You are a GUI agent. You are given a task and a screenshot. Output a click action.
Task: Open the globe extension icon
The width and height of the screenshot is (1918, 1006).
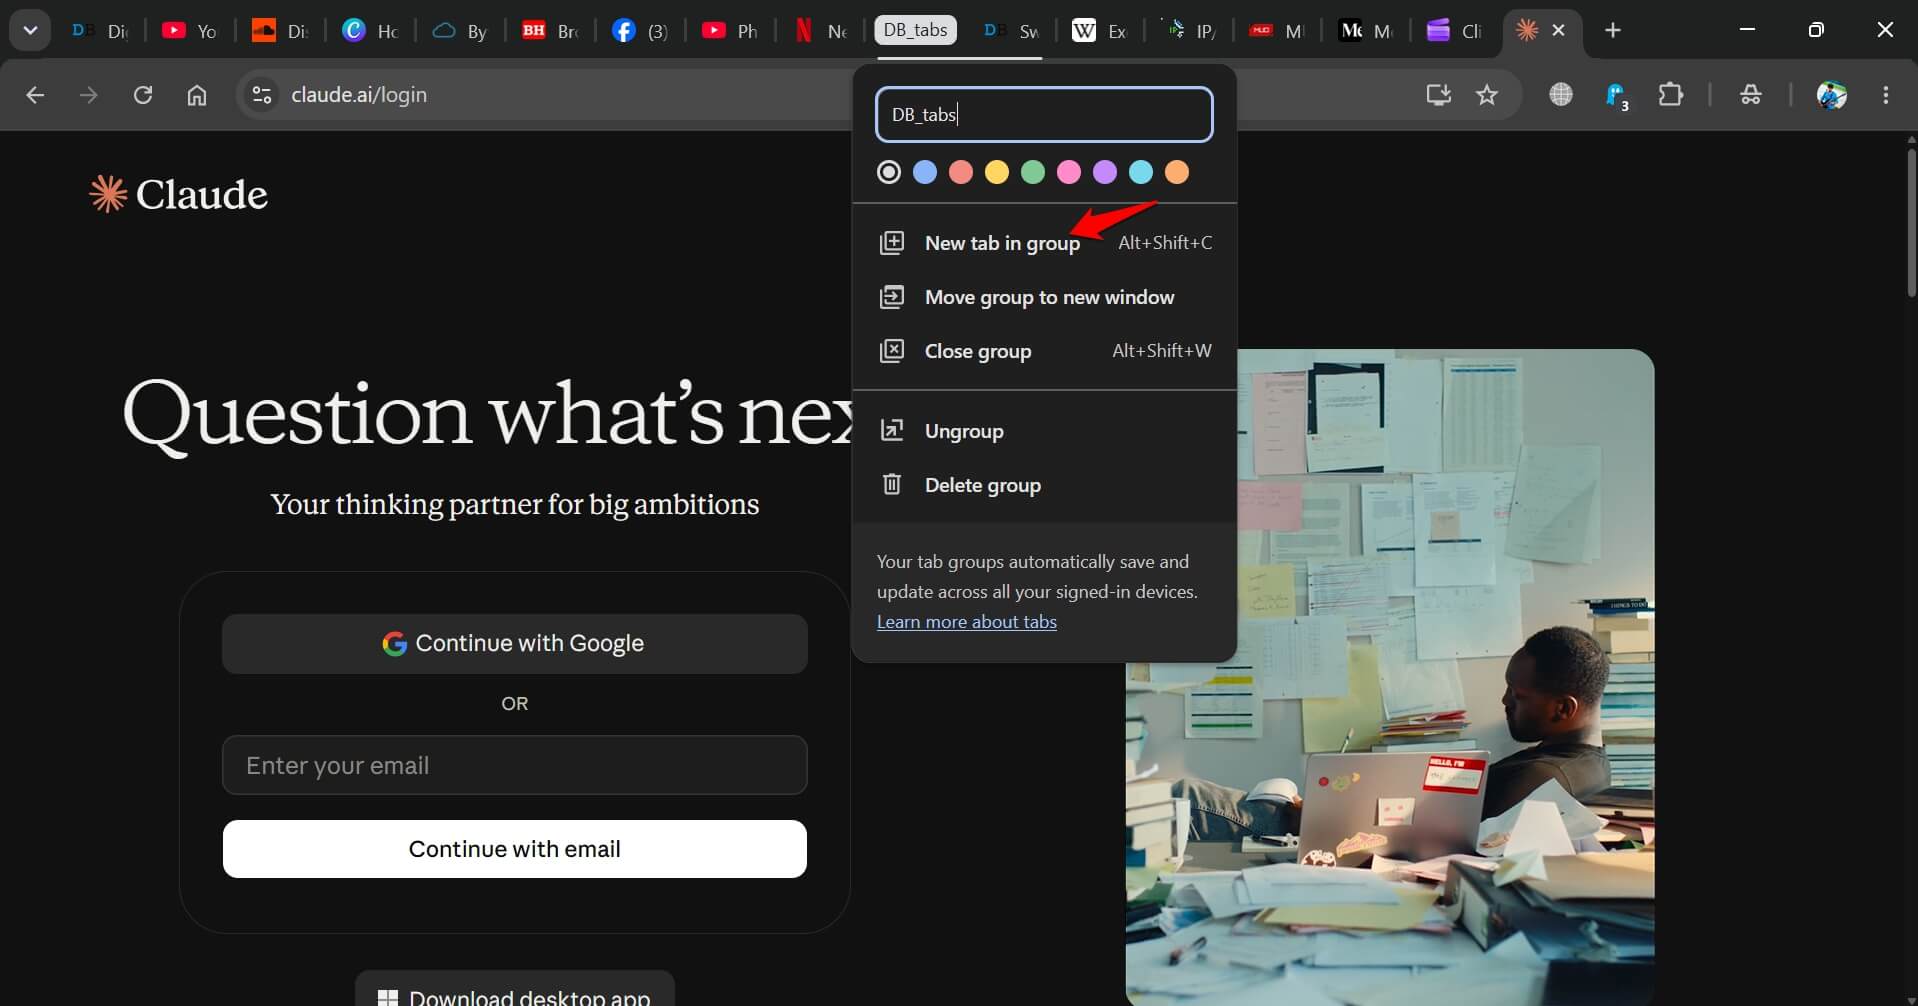pyautogui.click(x=1561, y=95)
